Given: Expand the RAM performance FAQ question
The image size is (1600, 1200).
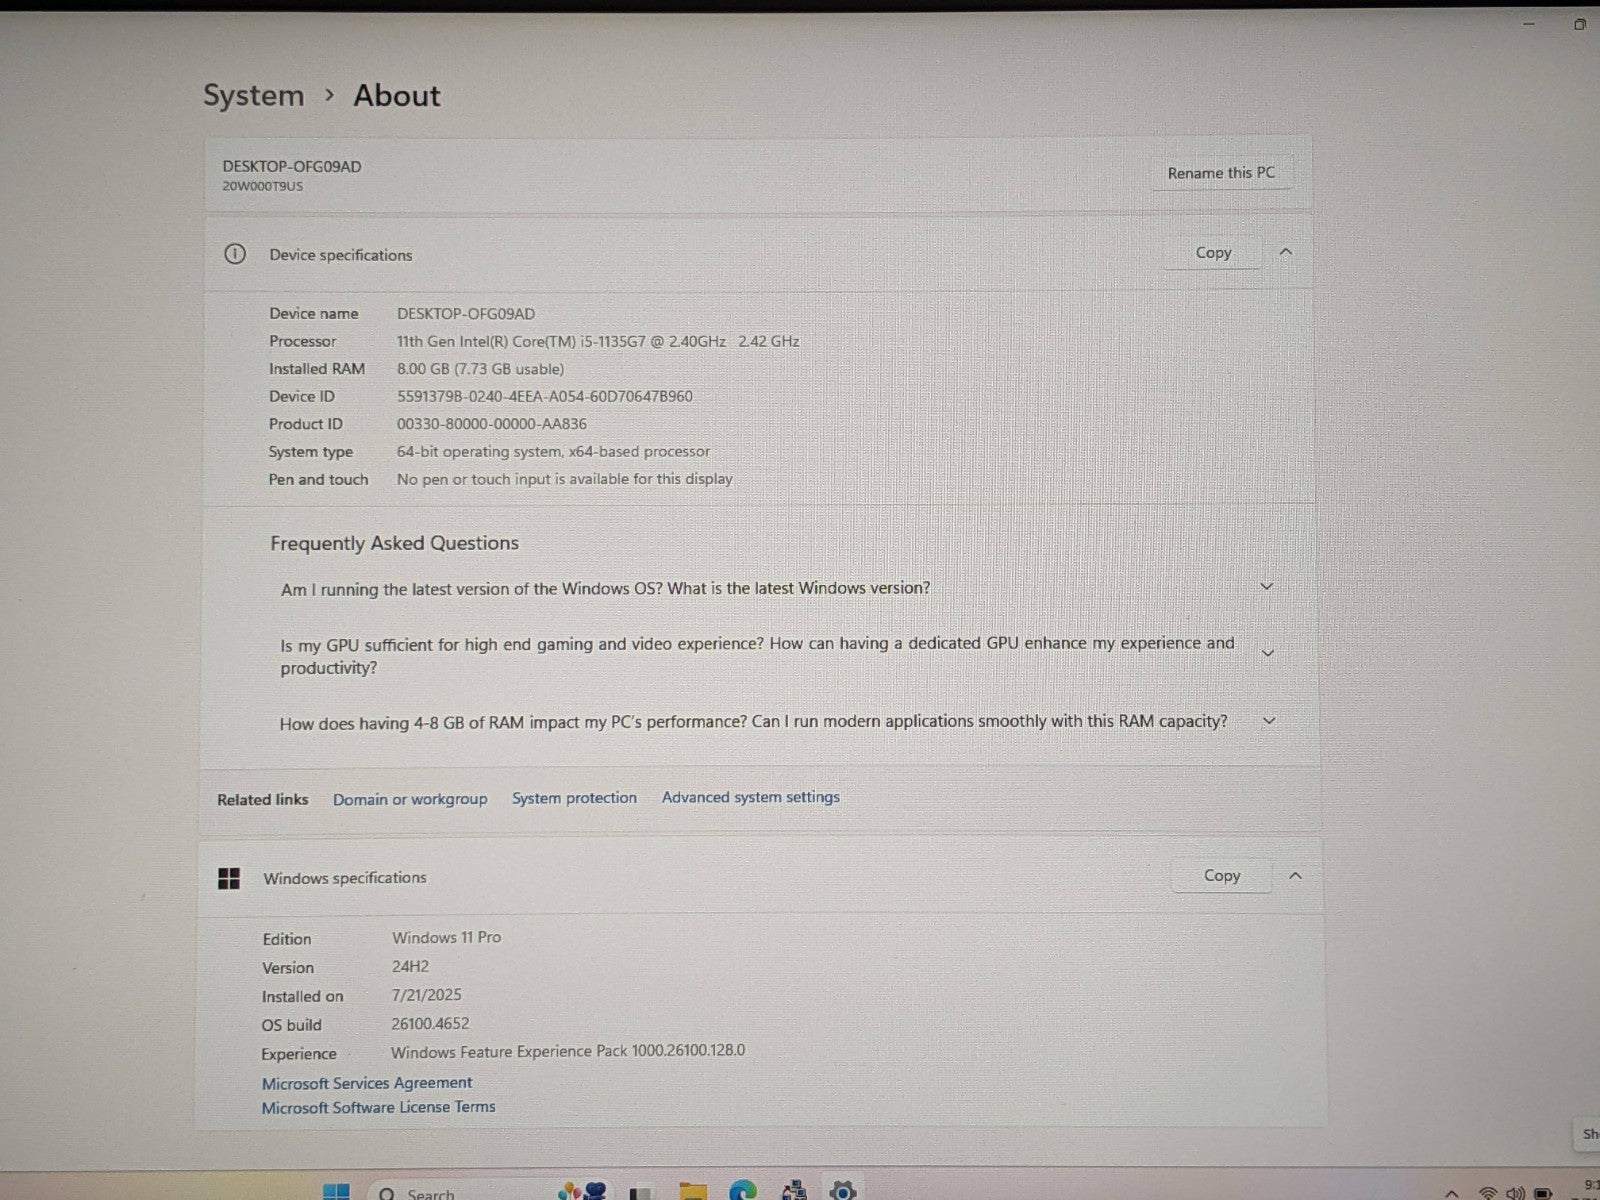Looking at the screenshot, I should (x=1269, y=721).
